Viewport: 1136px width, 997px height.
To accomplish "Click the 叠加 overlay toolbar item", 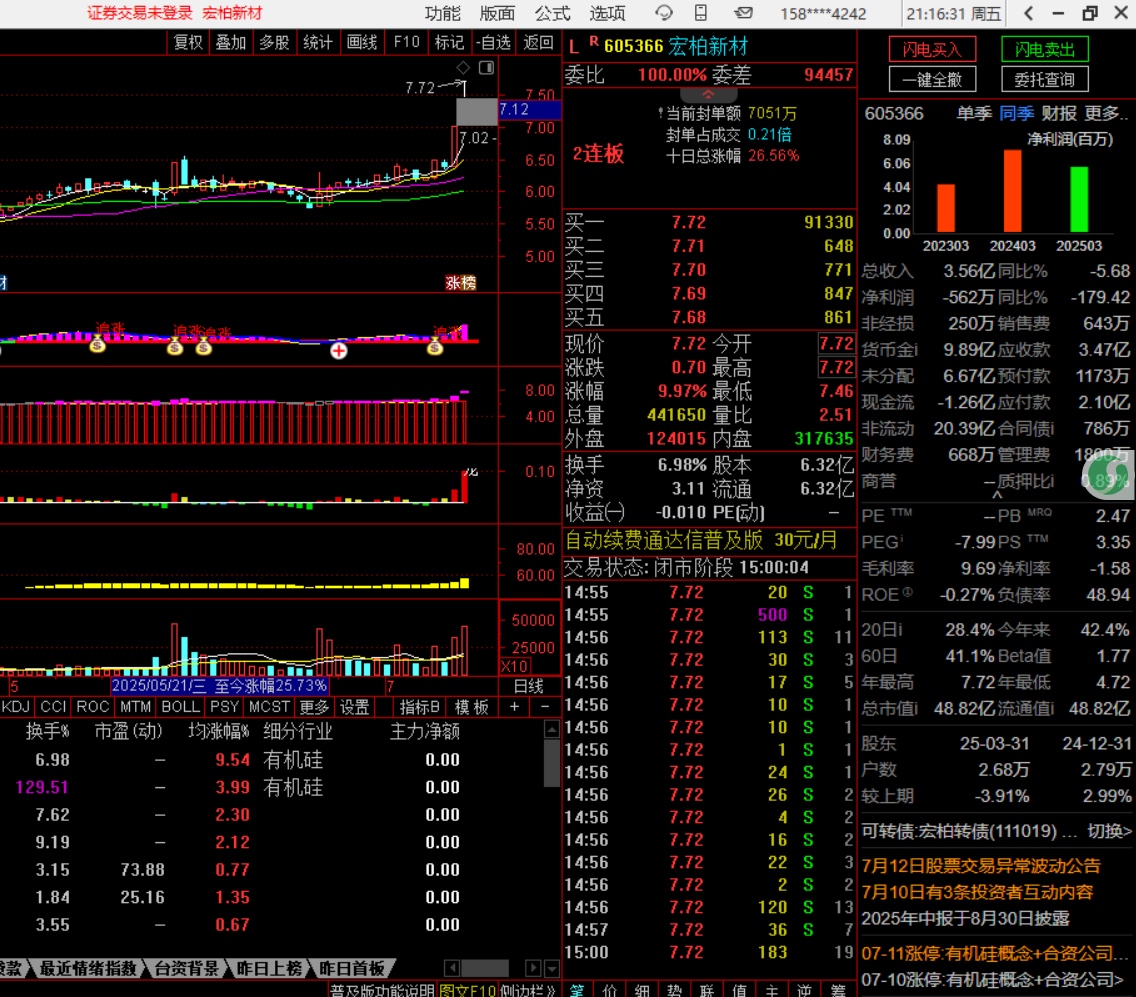I will tap(232, 43).
